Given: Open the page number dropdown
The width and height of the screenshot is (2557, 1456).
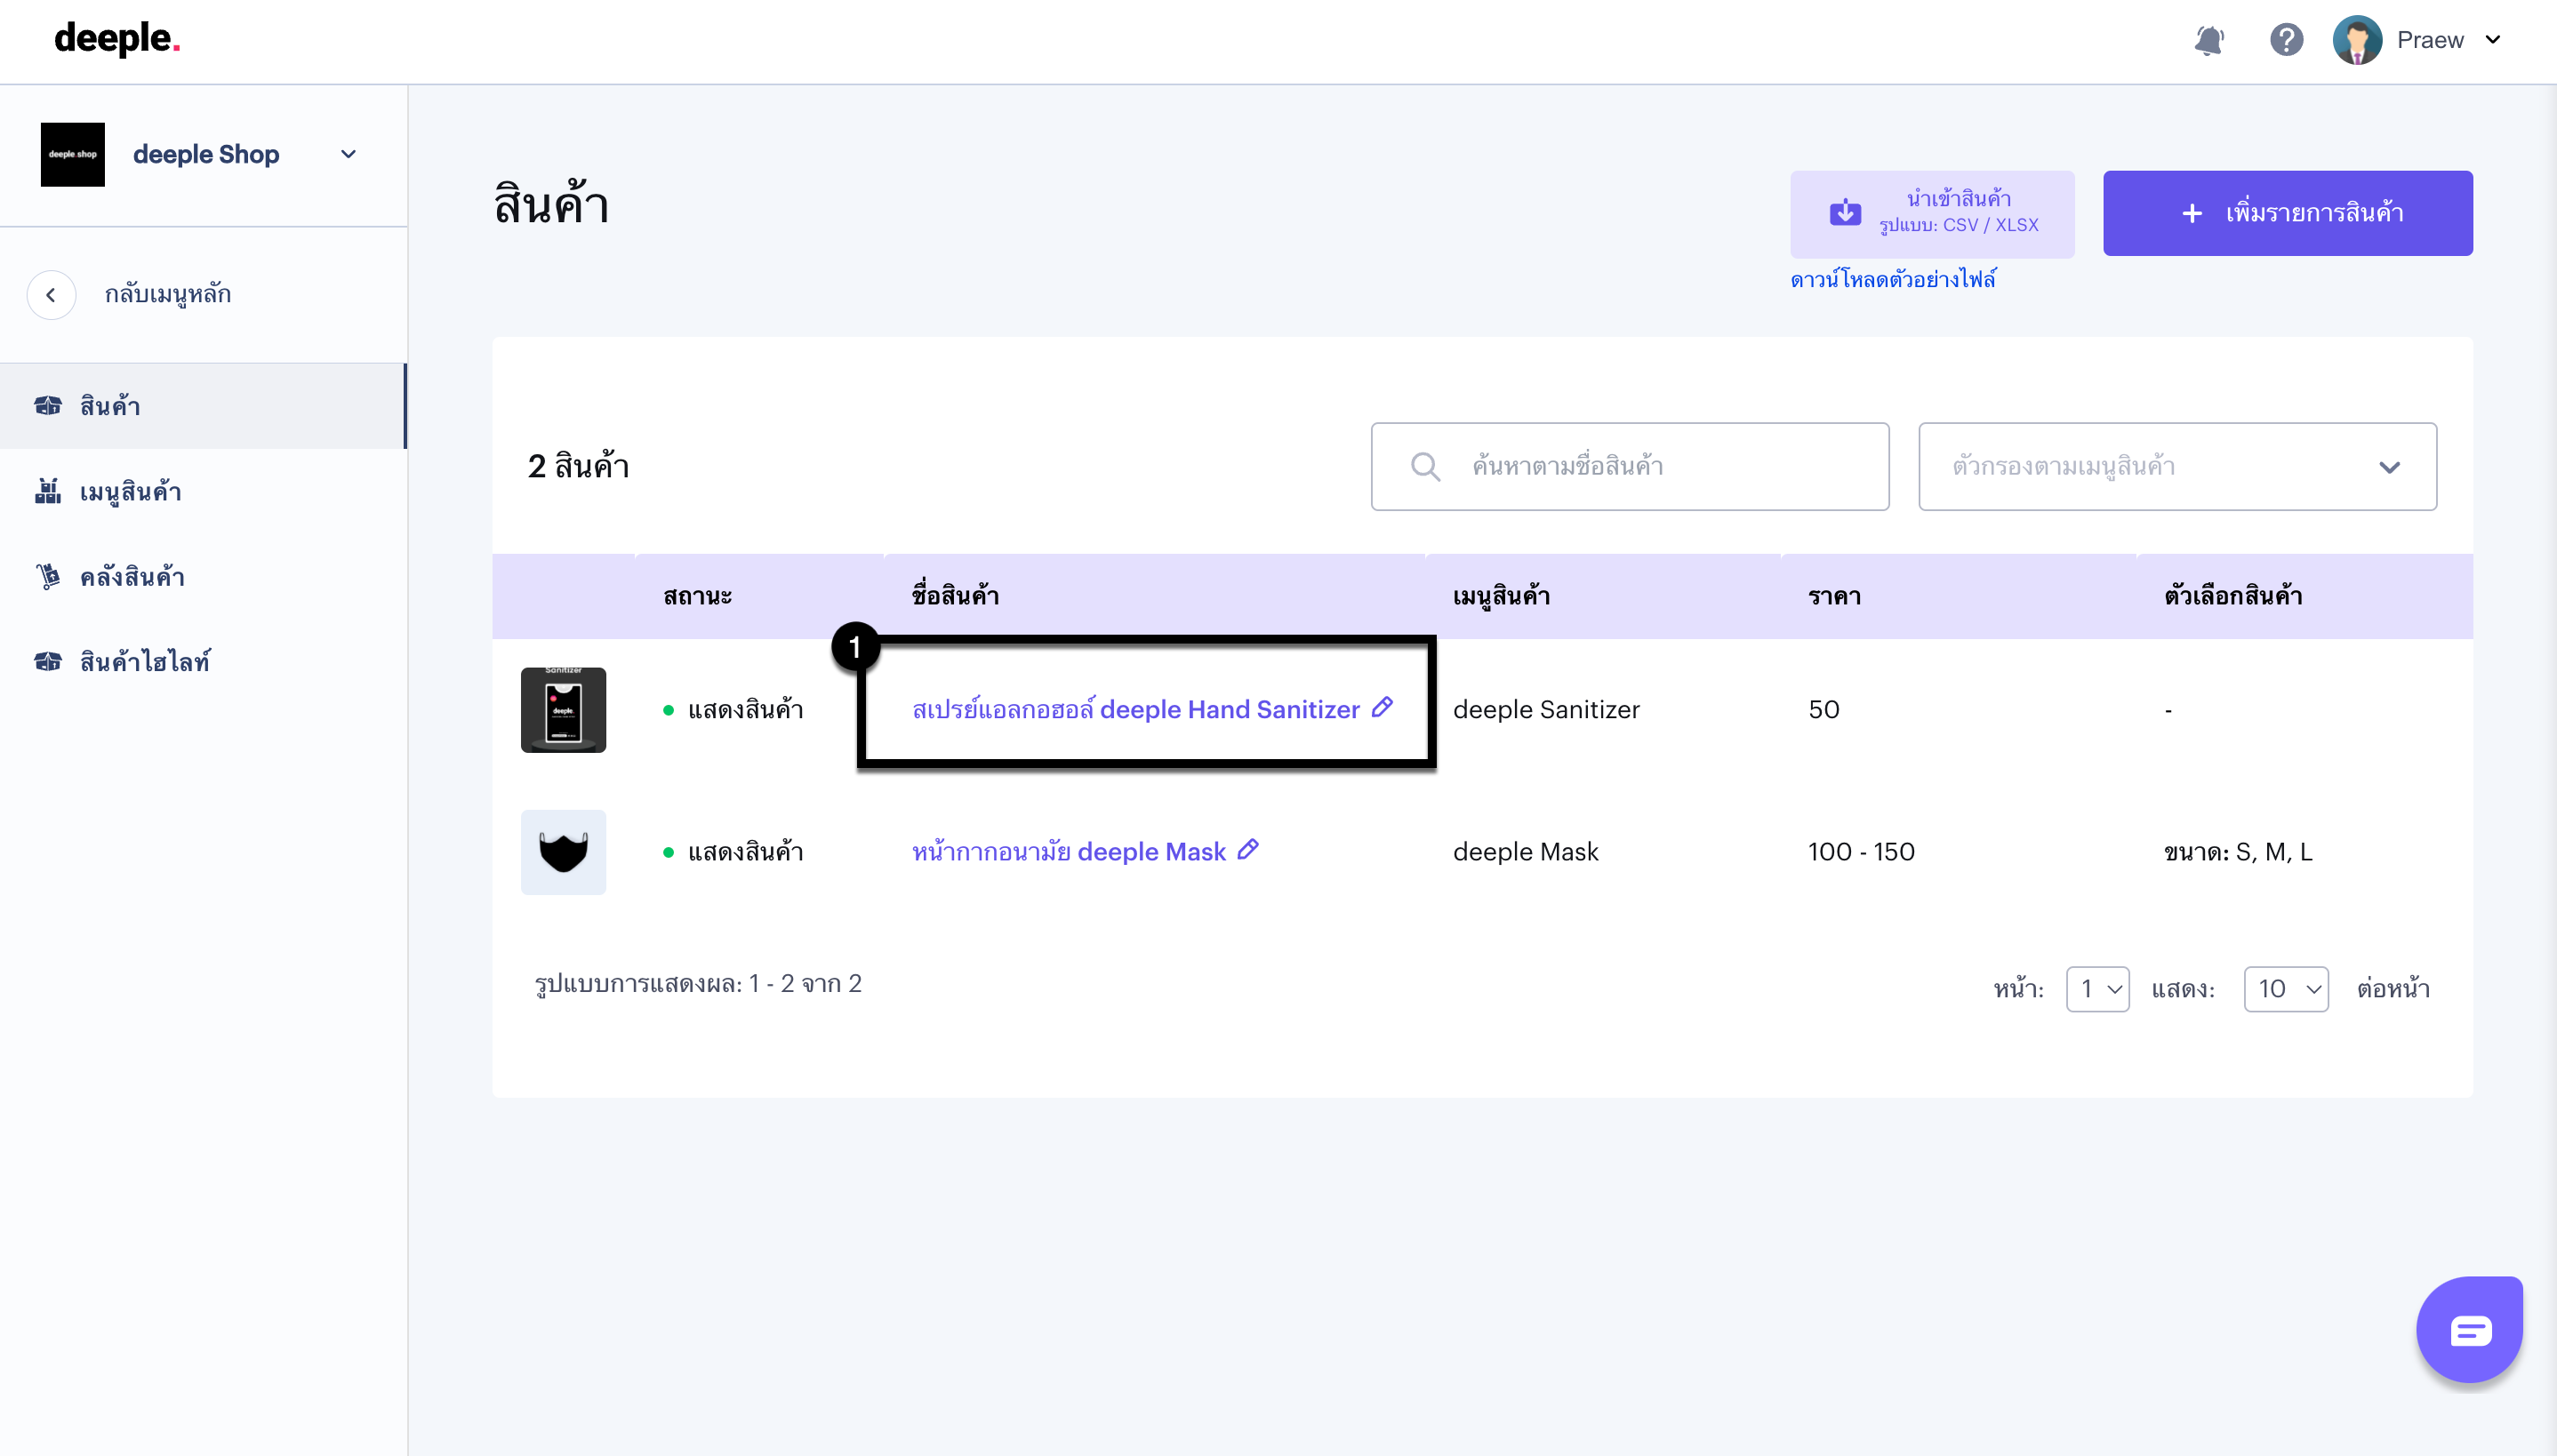Looking at the screenshot, I should (x=2097, y=989).
